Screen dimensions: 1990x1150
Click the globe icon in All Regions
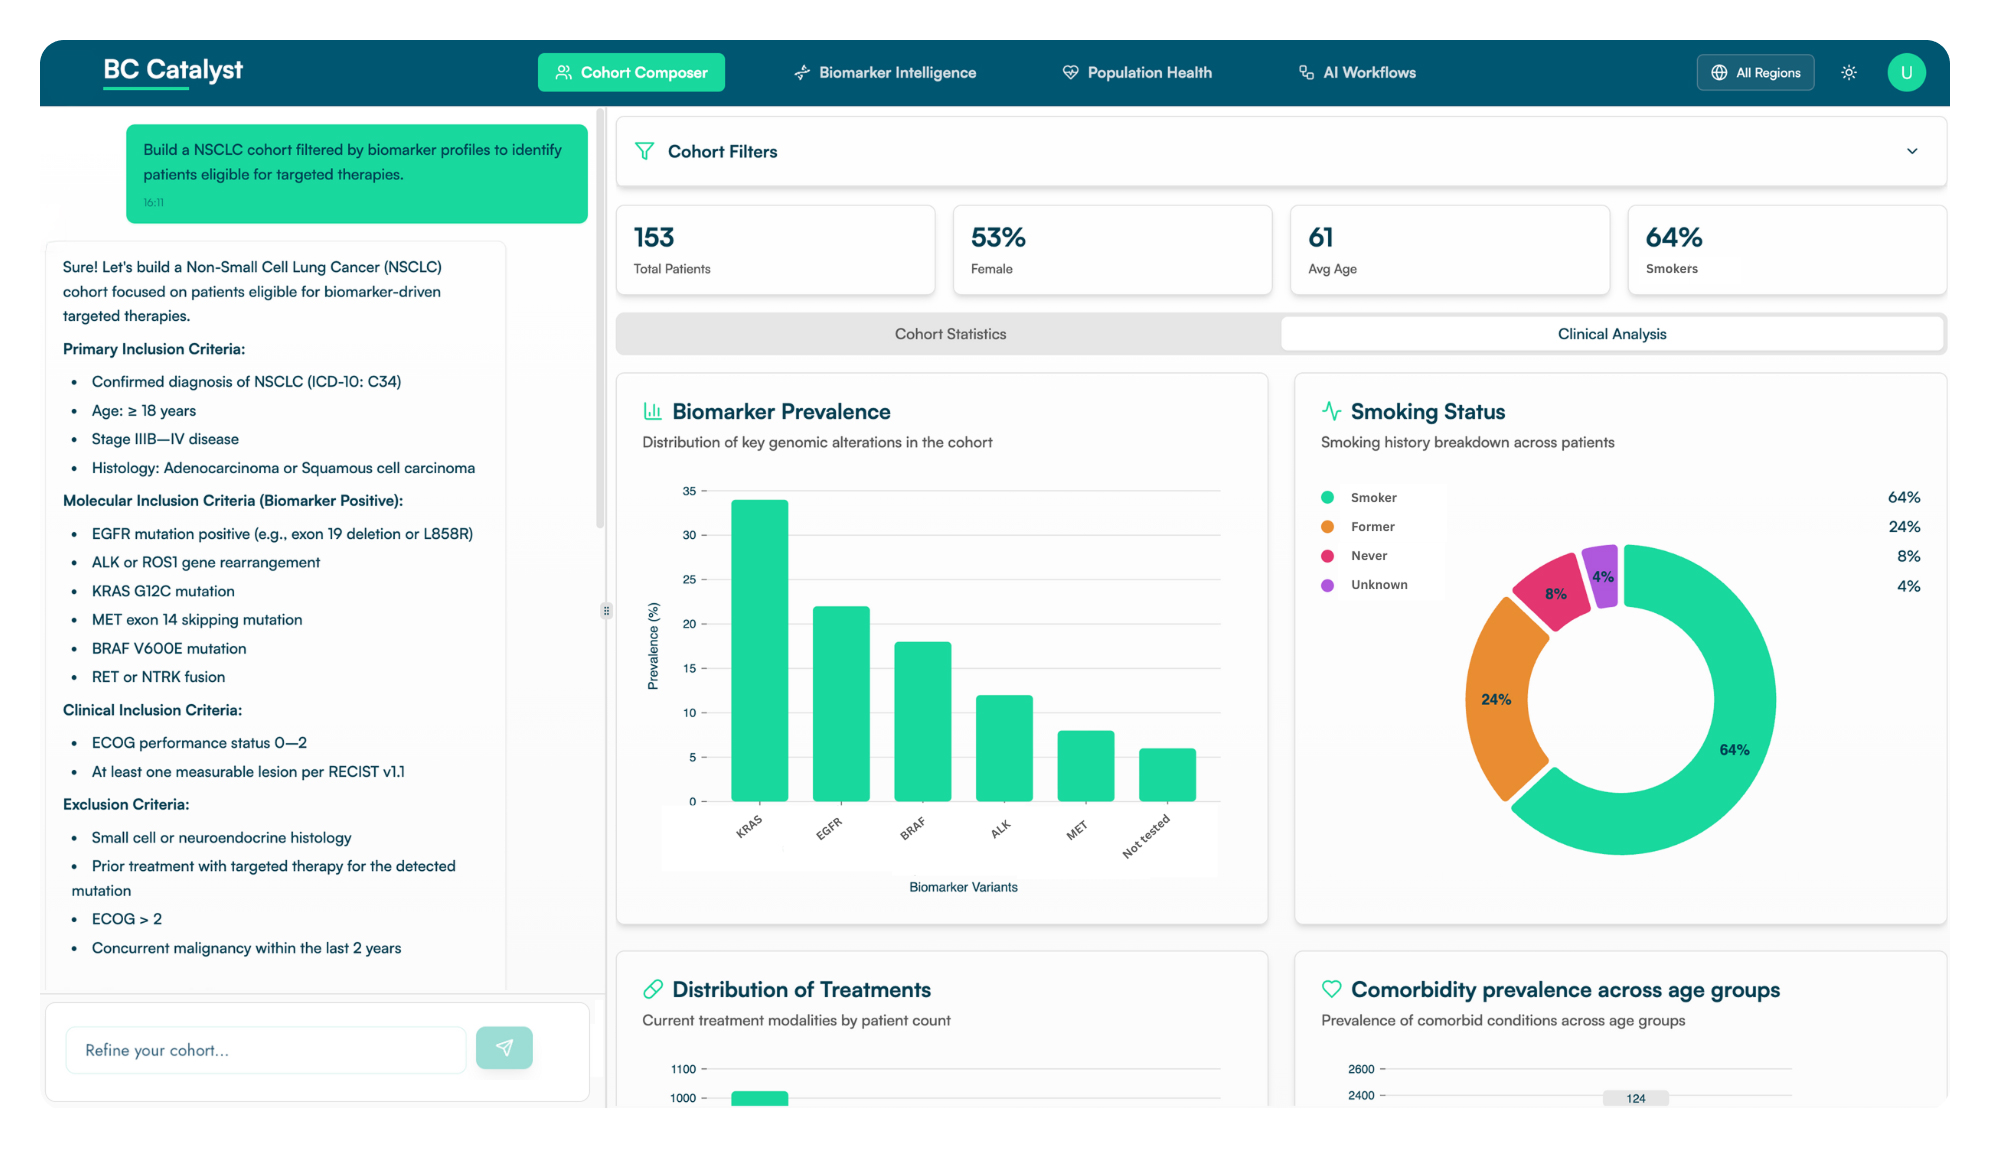1719,73
